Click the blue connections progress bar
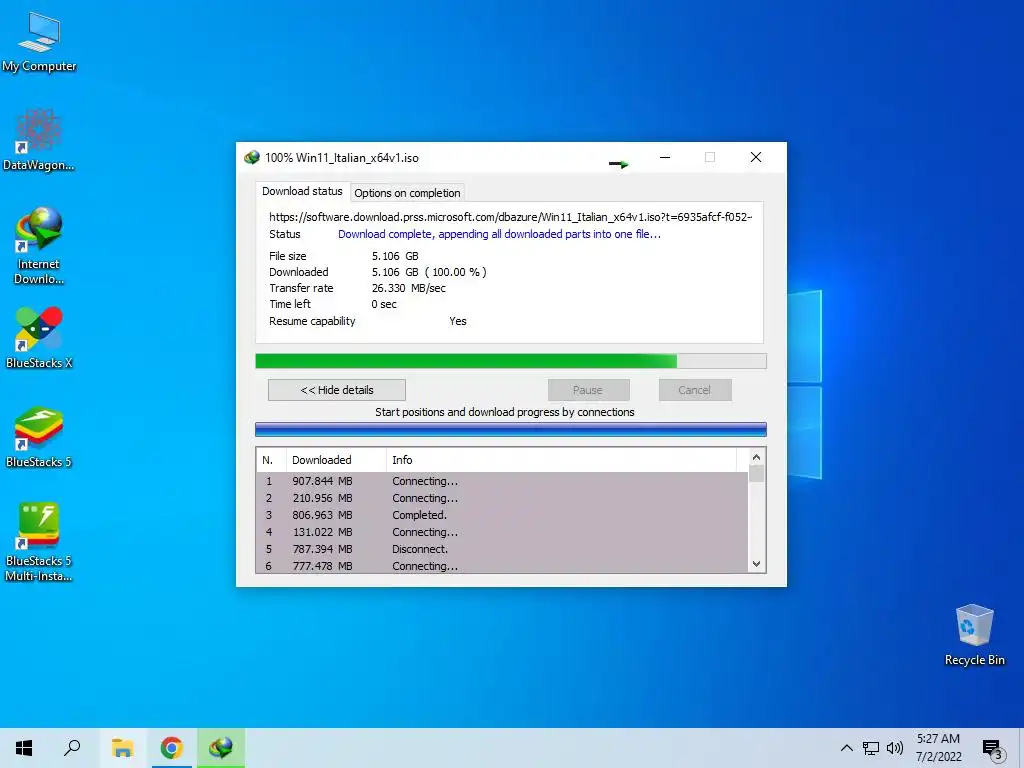 tap(511, 429)
